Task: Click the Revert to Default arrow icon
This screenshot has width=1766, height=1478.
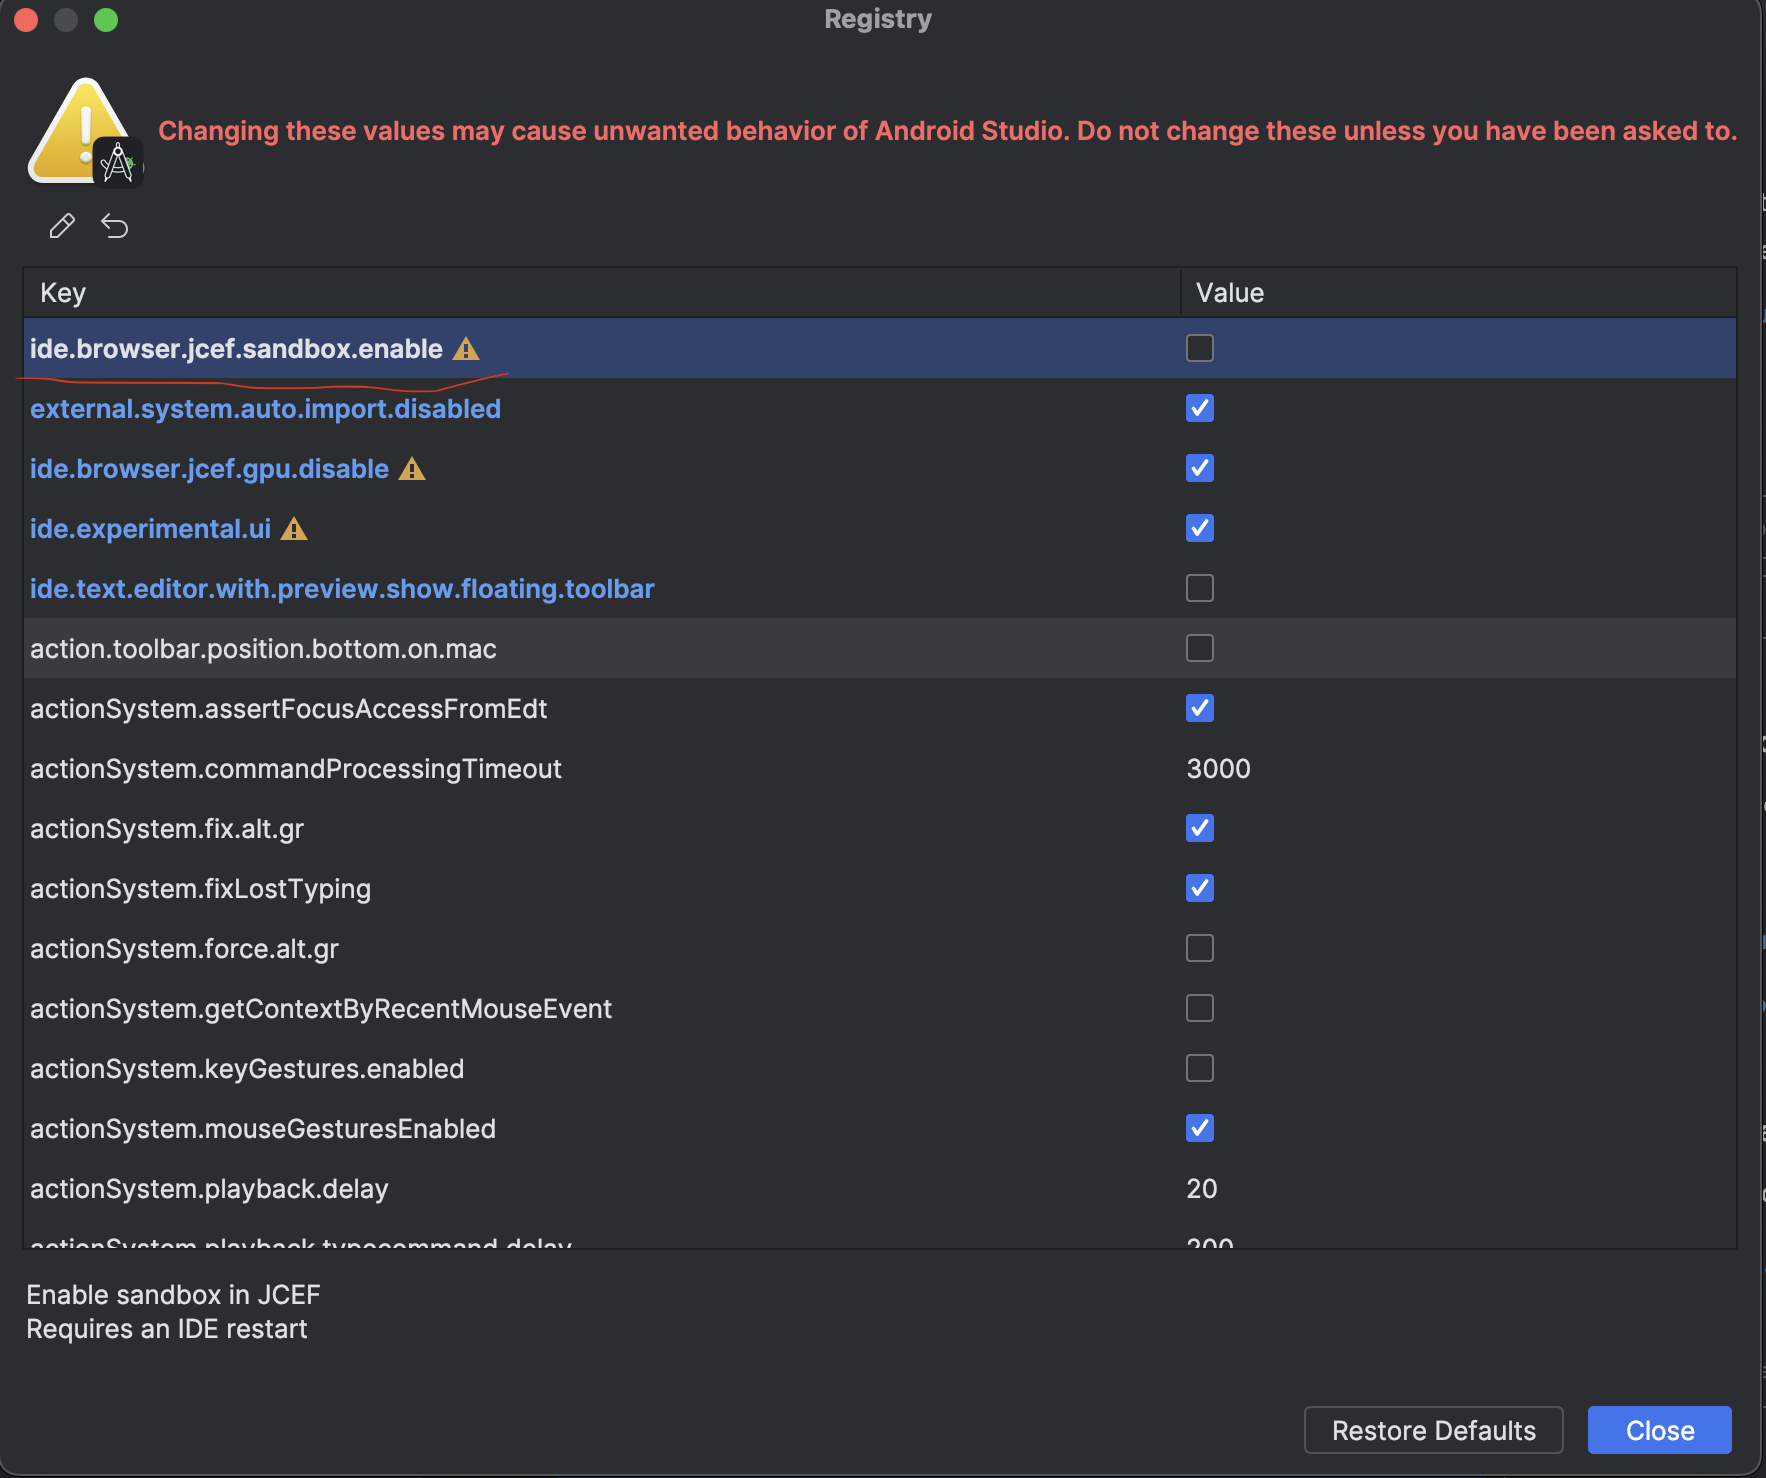Action: coord(115,226)
